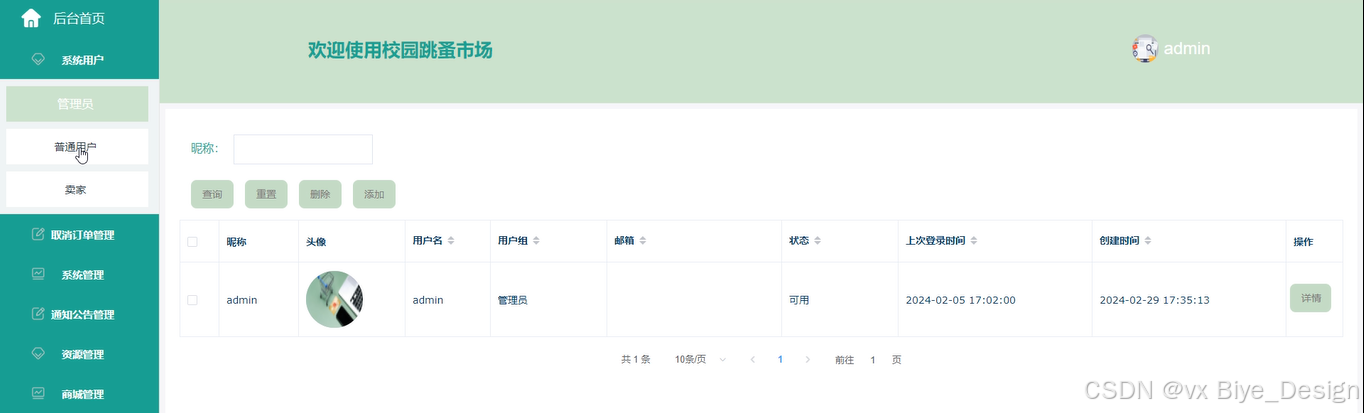Screen dimensions: 1364x413
Task: Open the 10条/页 page size dropdown
Action: tap(700, 359)
